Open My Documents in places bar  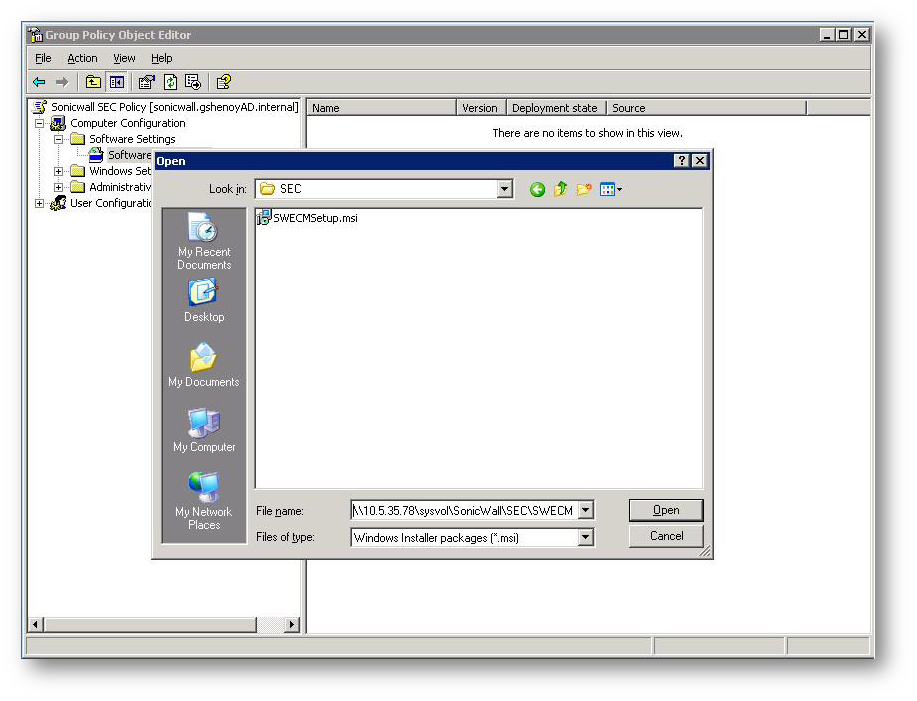tap(204, 365)
